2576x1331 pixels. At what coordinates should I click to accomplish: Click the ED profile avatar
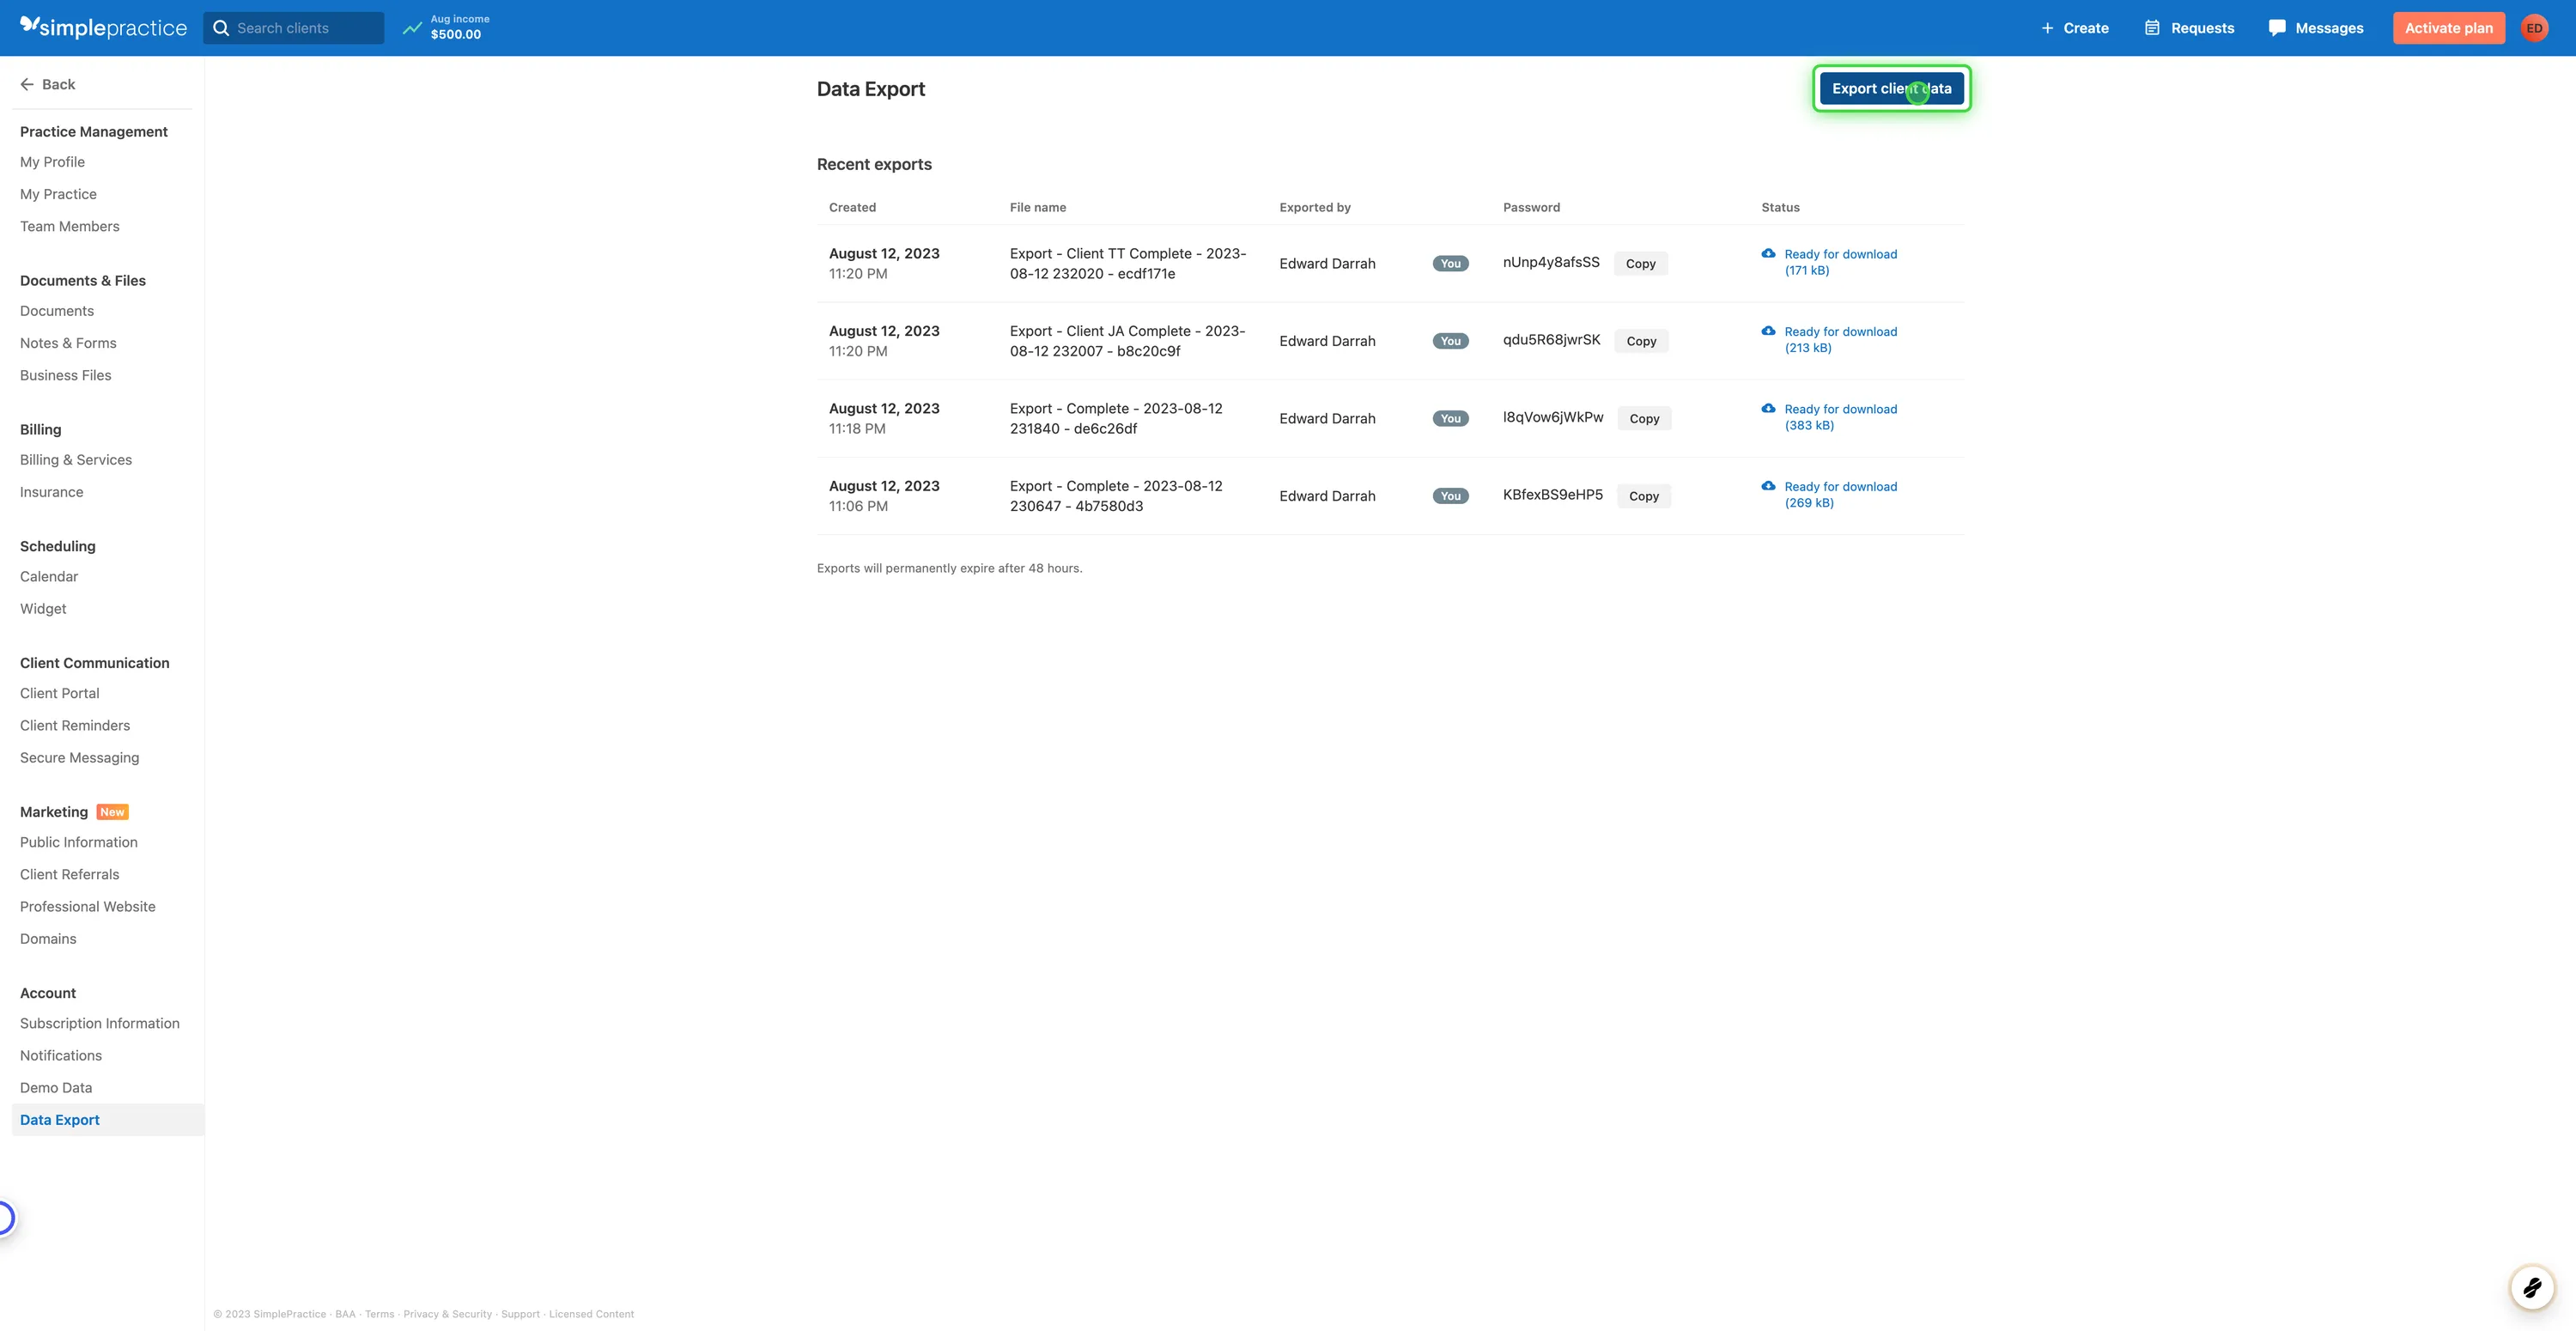tap(2535, 27)
